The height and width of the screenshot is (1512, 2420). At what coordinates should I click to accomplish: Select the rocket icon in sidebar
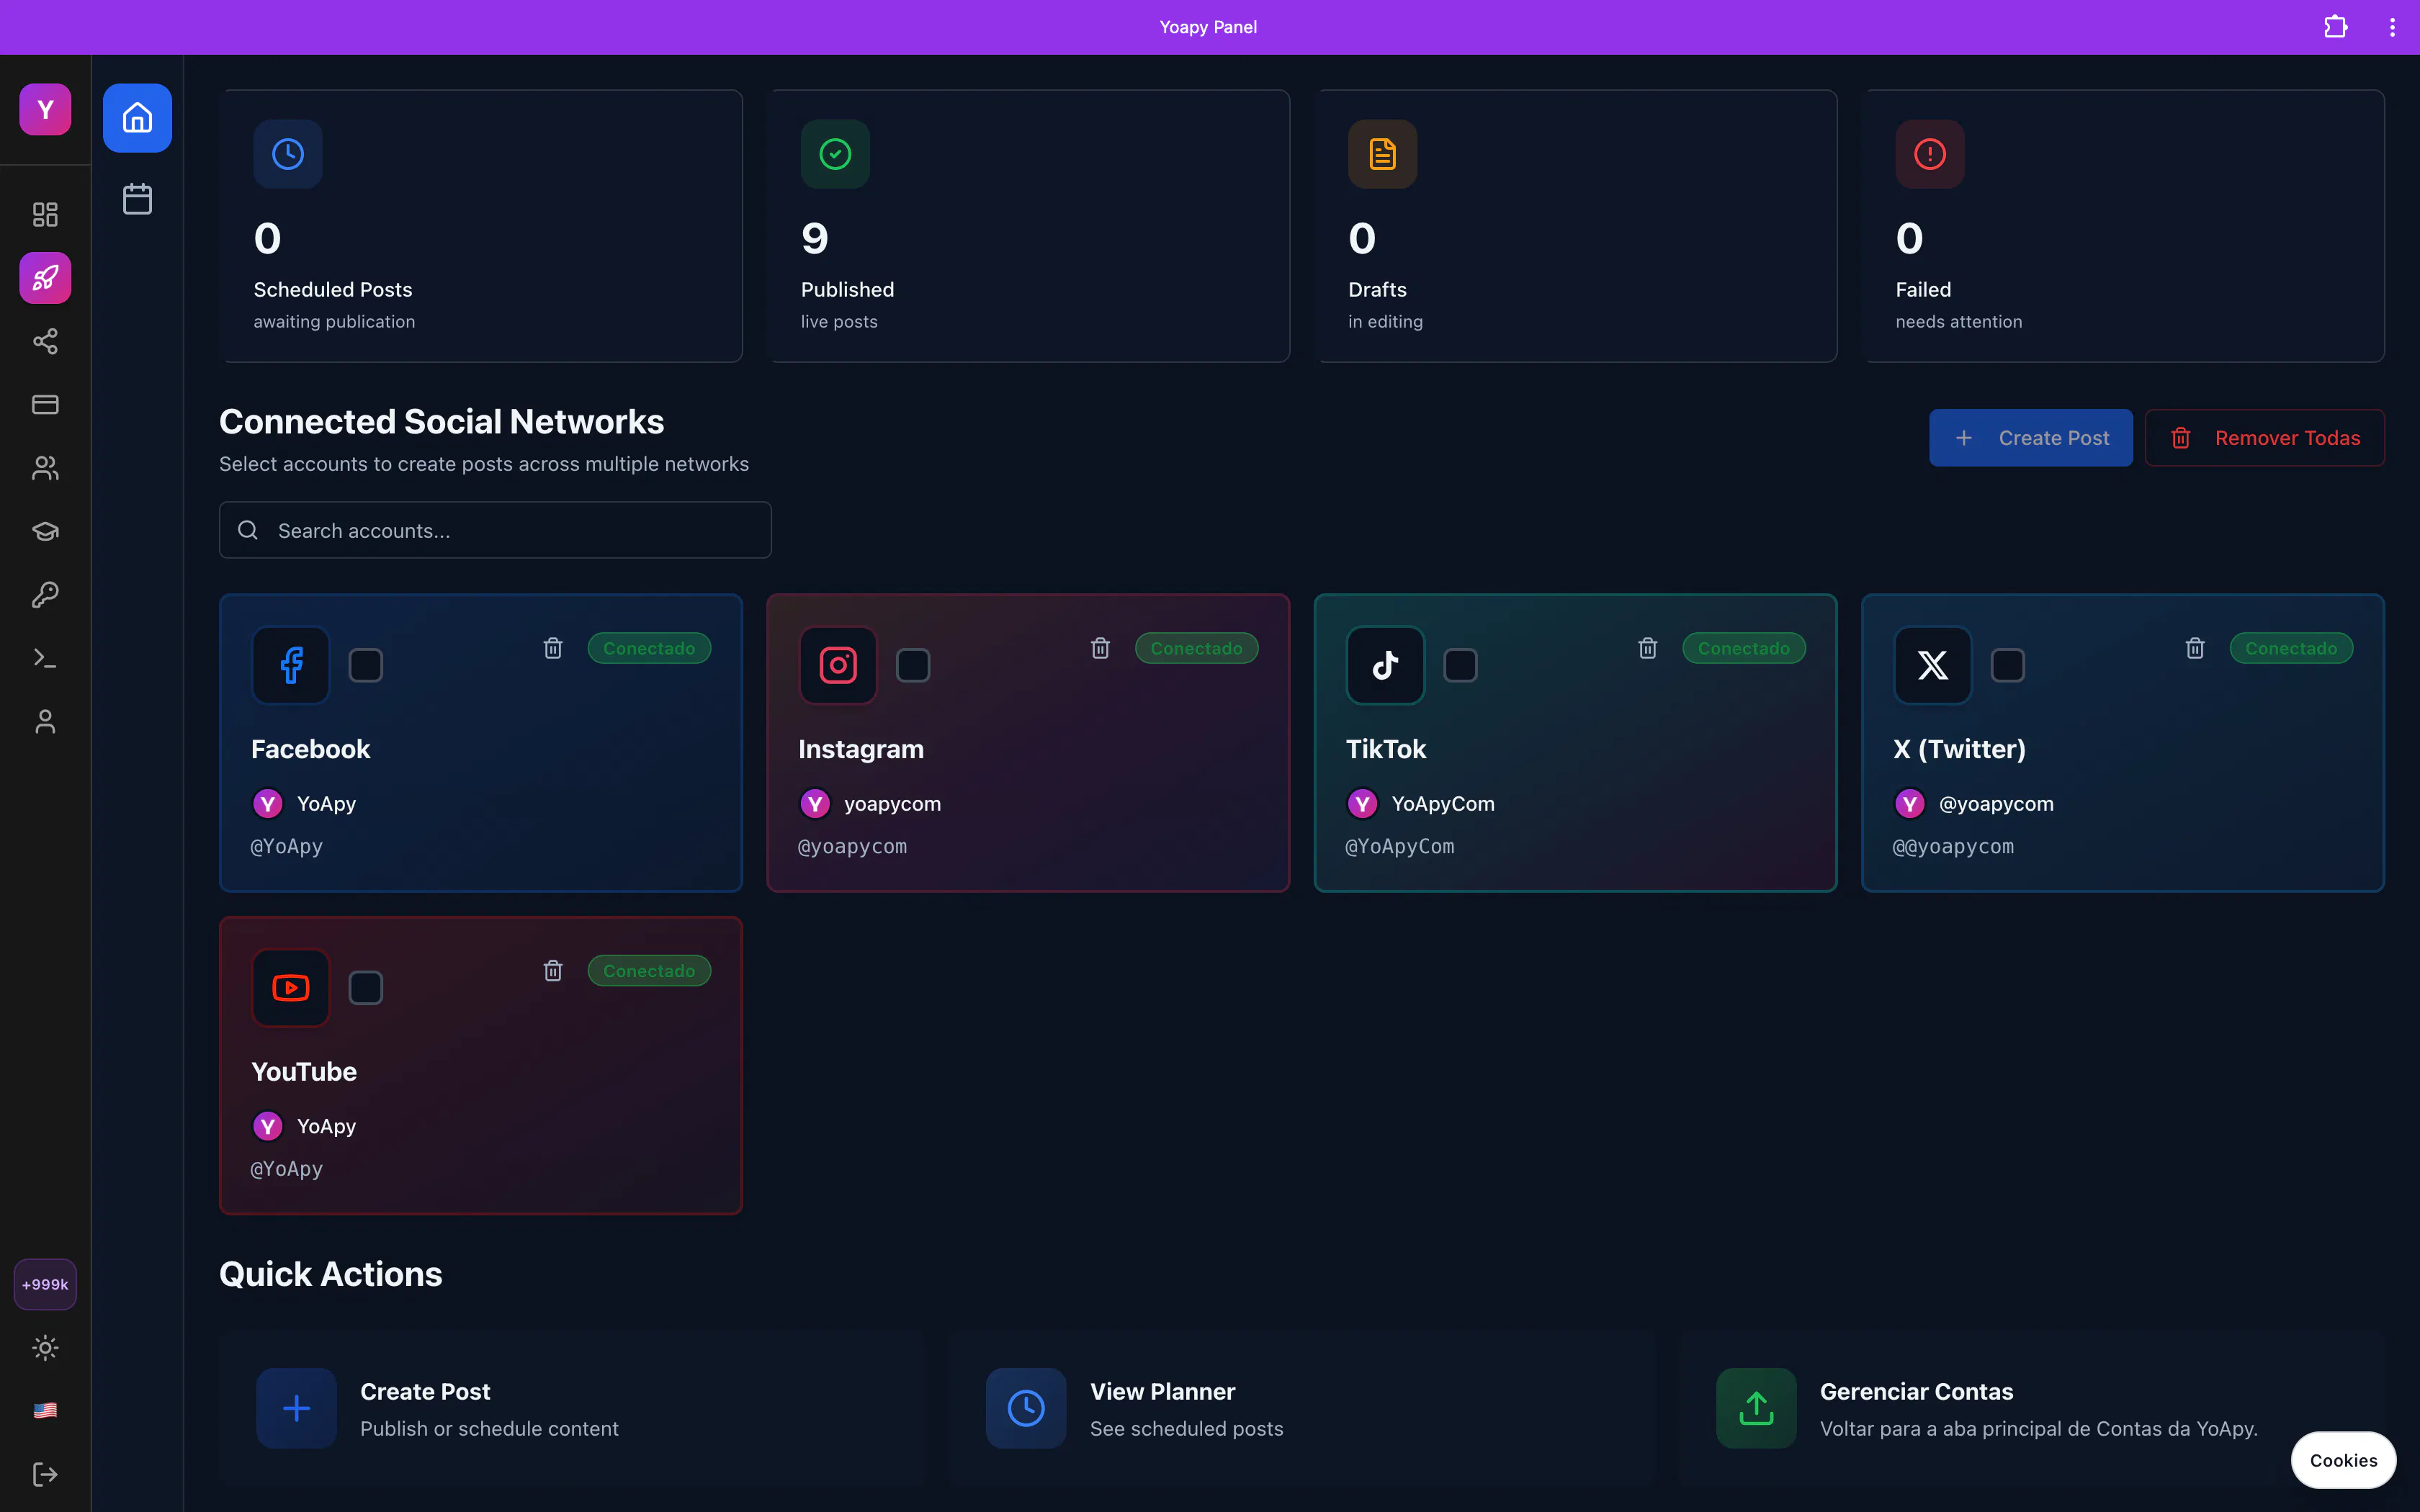[x=45, y=278]
